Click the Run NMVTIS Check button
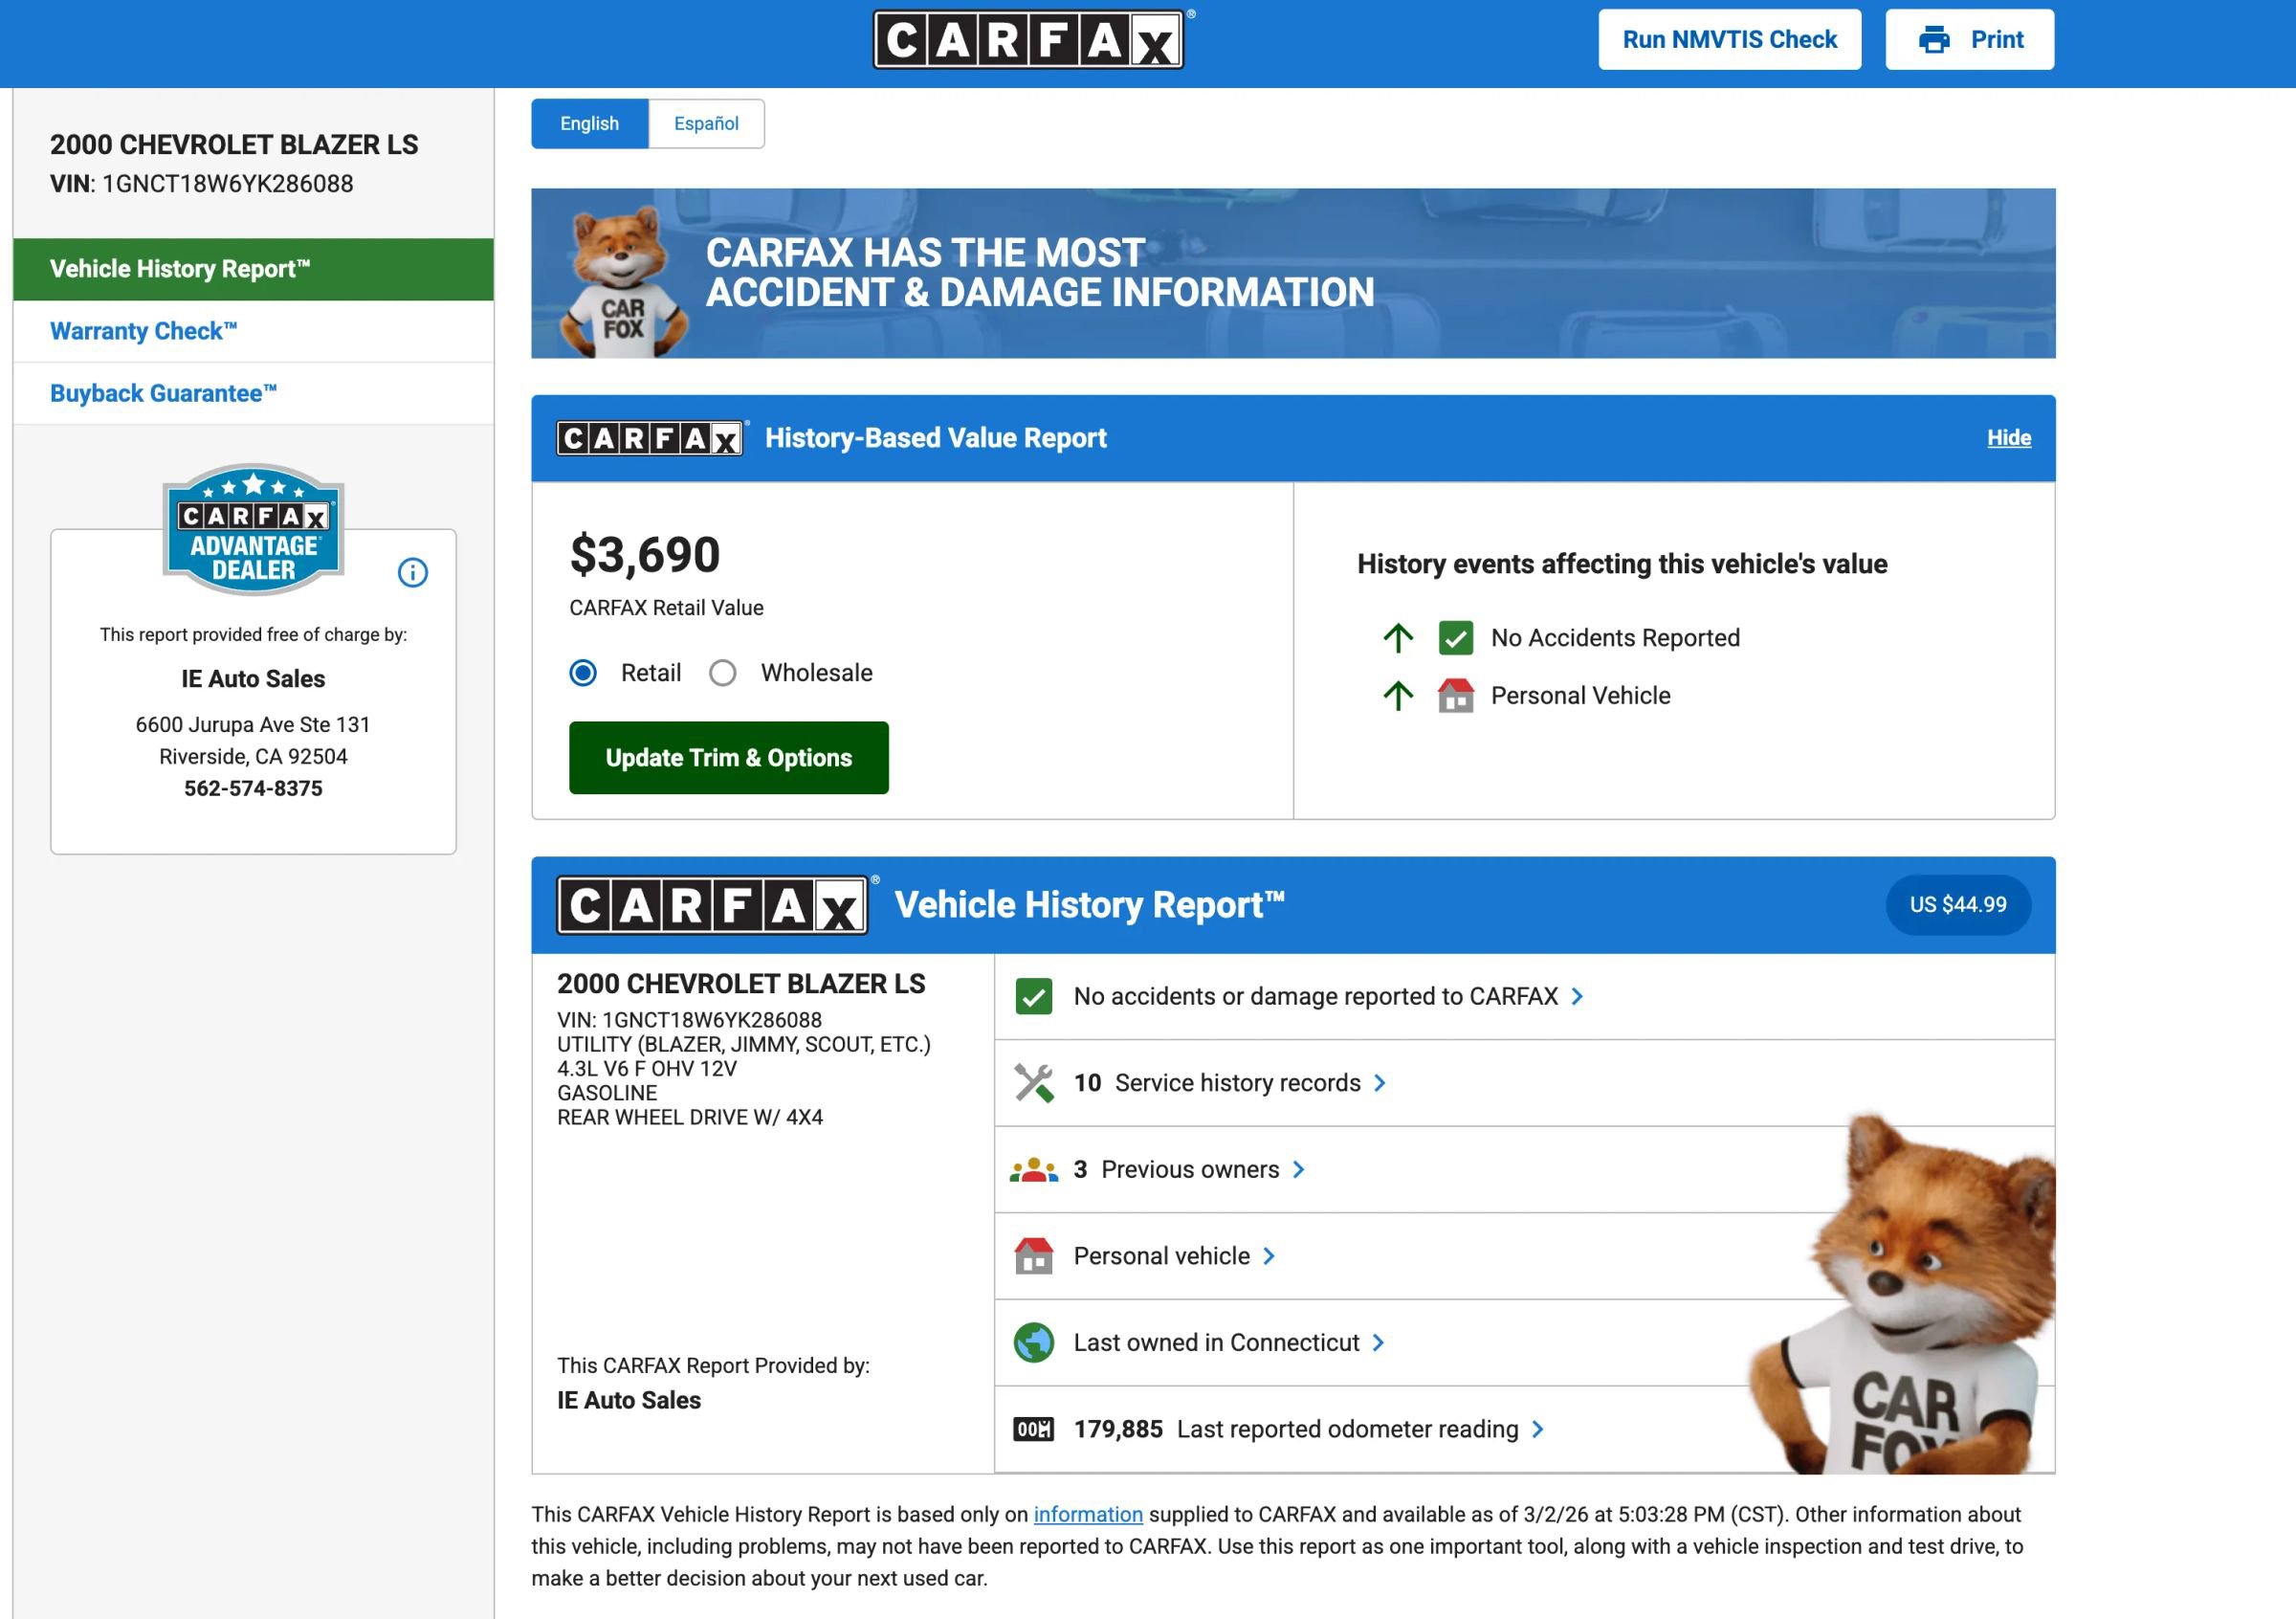Image resolution: width=2296 pixels, height=1619 pixels. 1729,40
